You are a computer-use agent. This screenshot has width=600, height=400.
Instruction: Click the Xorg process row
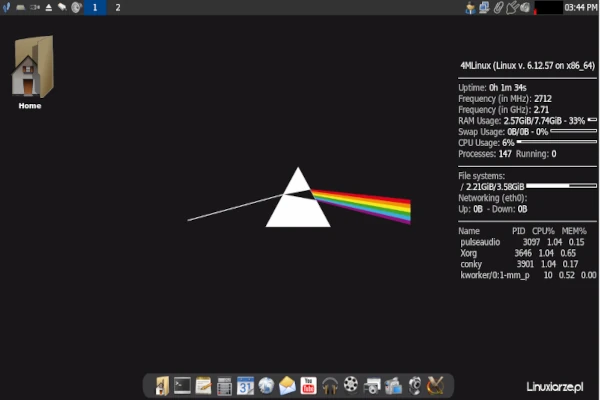(x=518, y=253)
